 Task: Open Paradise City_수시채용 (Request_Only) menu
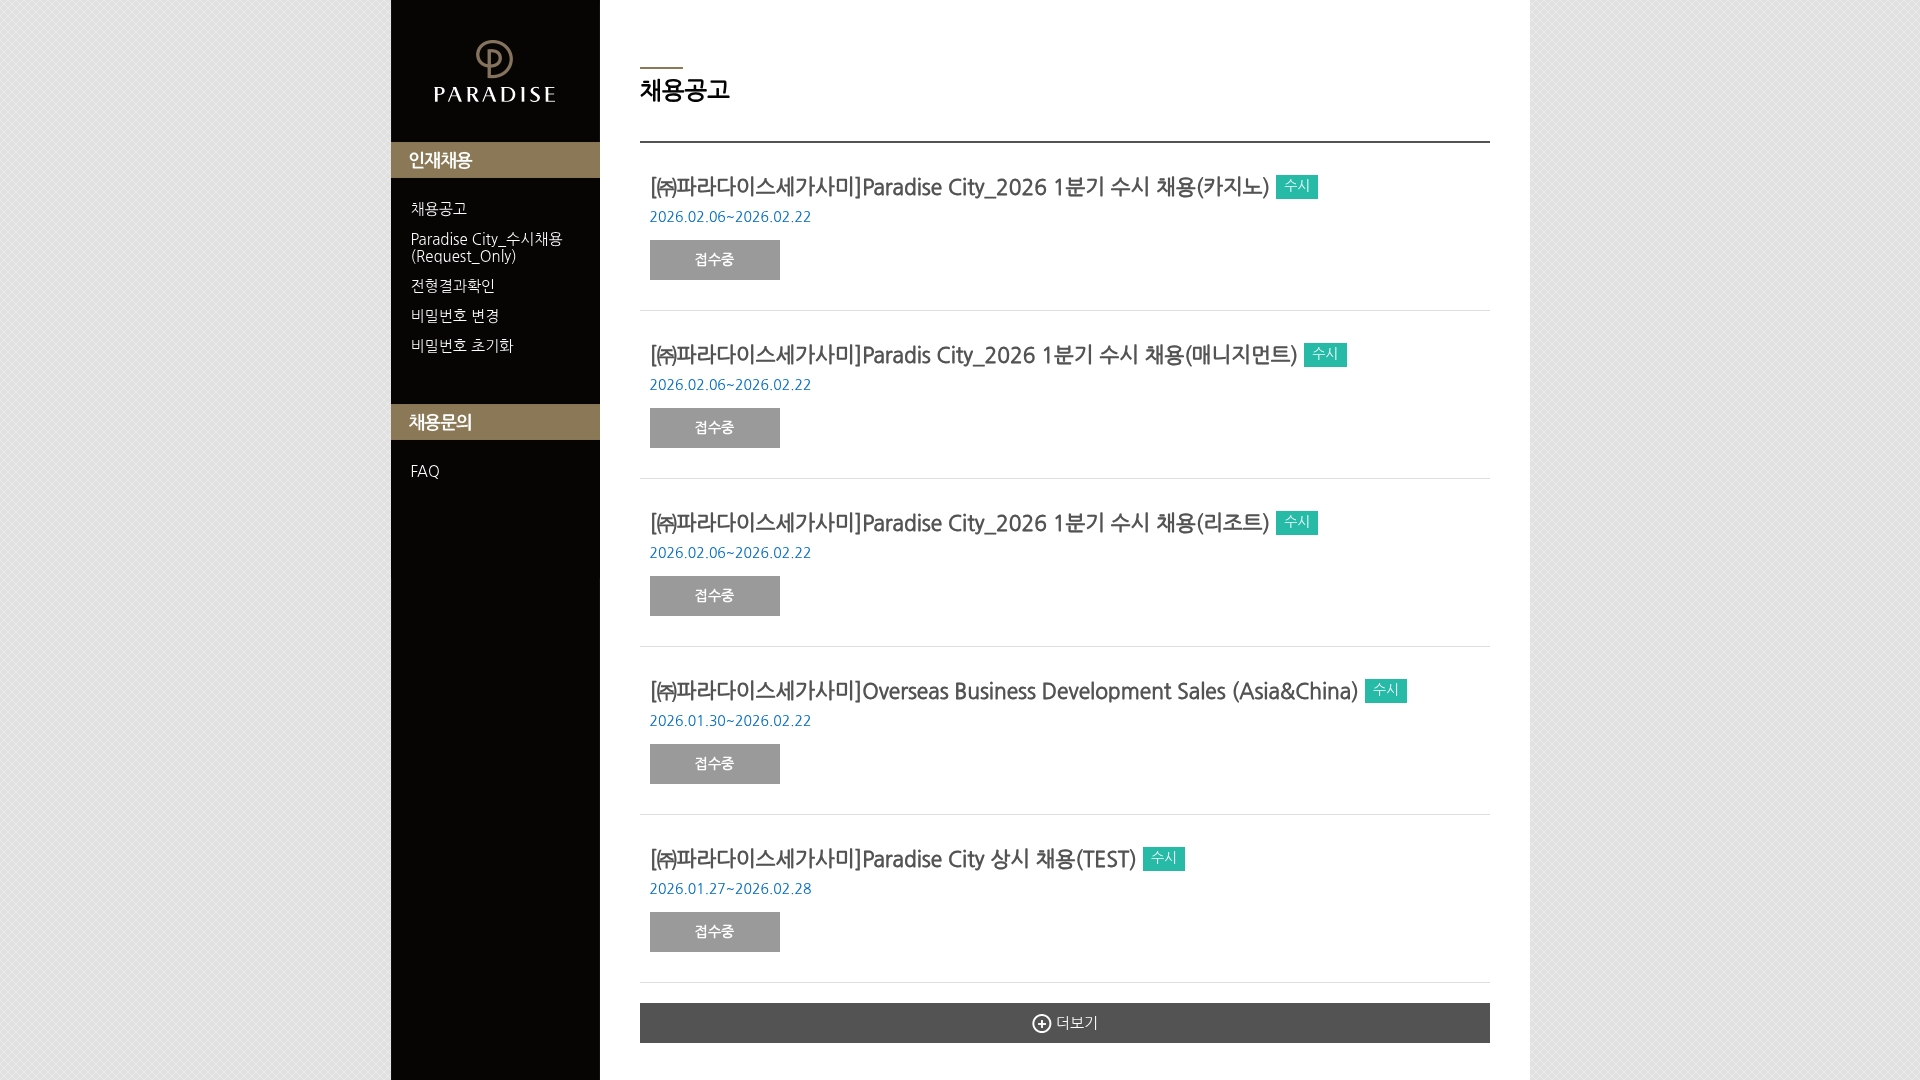pos(486,248)
